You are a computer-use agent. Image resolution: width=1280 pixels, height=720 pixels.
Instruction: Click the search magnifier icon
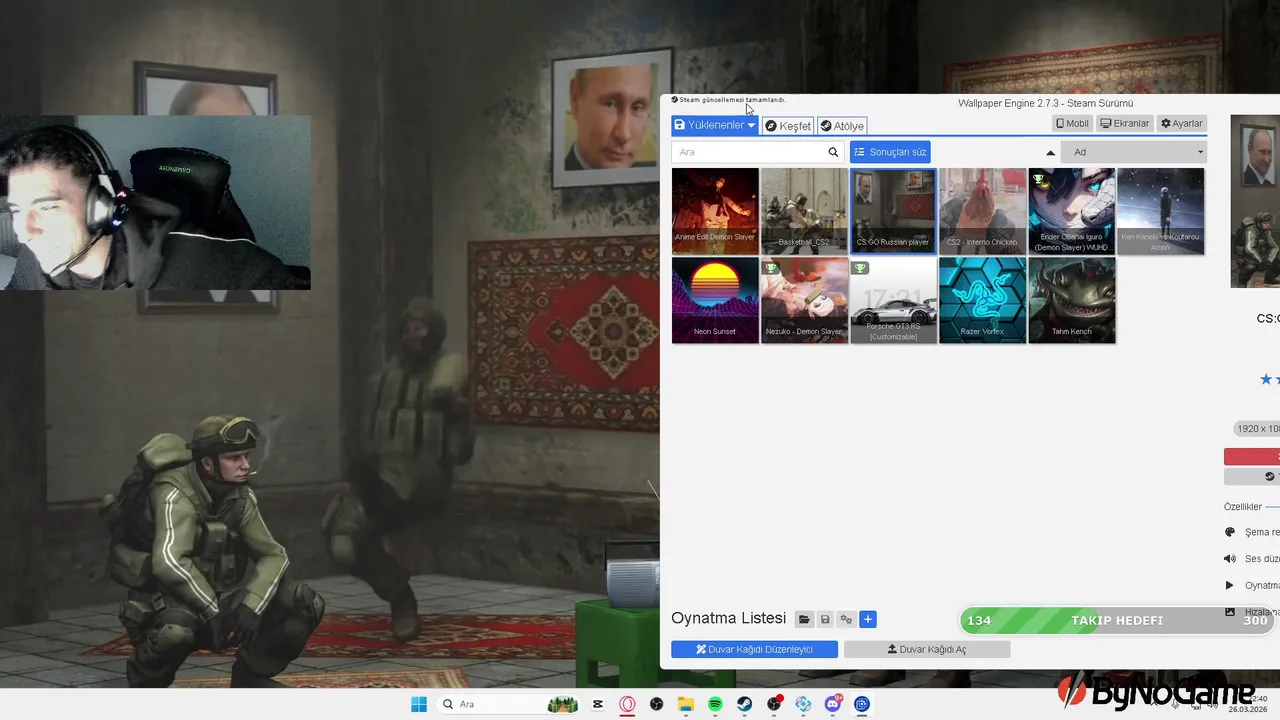[x=833, y=152]
